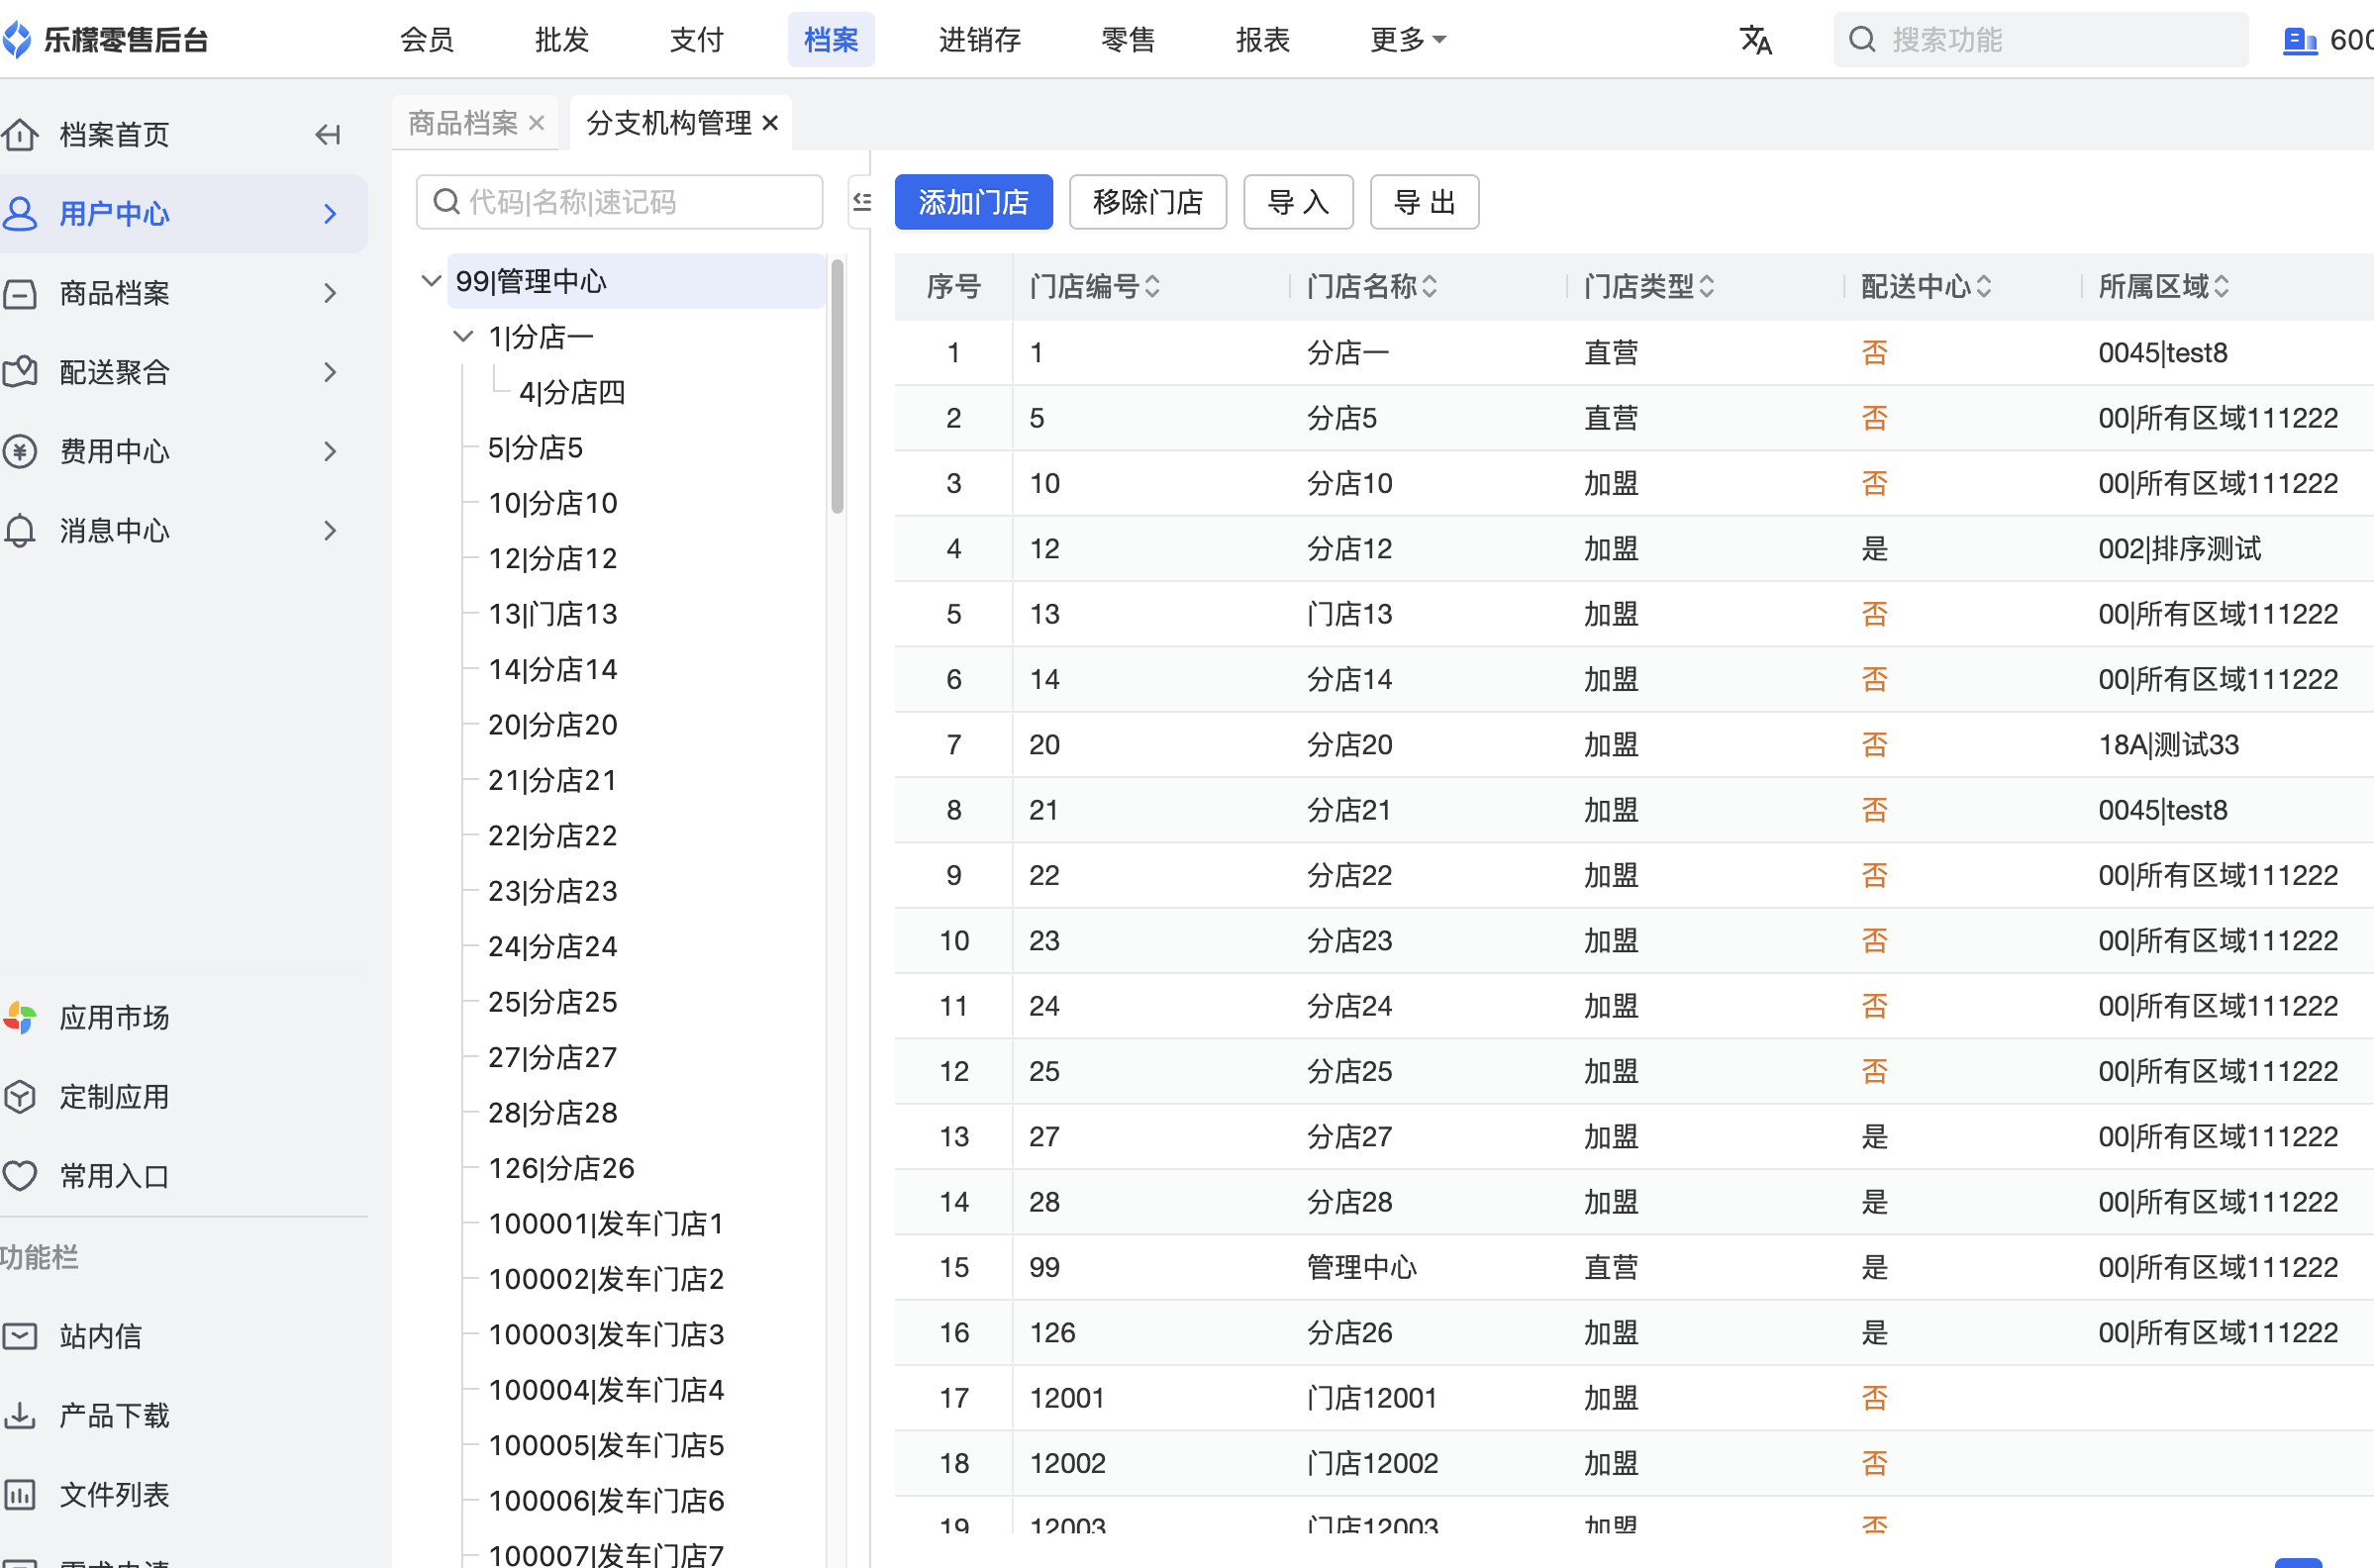Open the 进销存 menu

979,40
